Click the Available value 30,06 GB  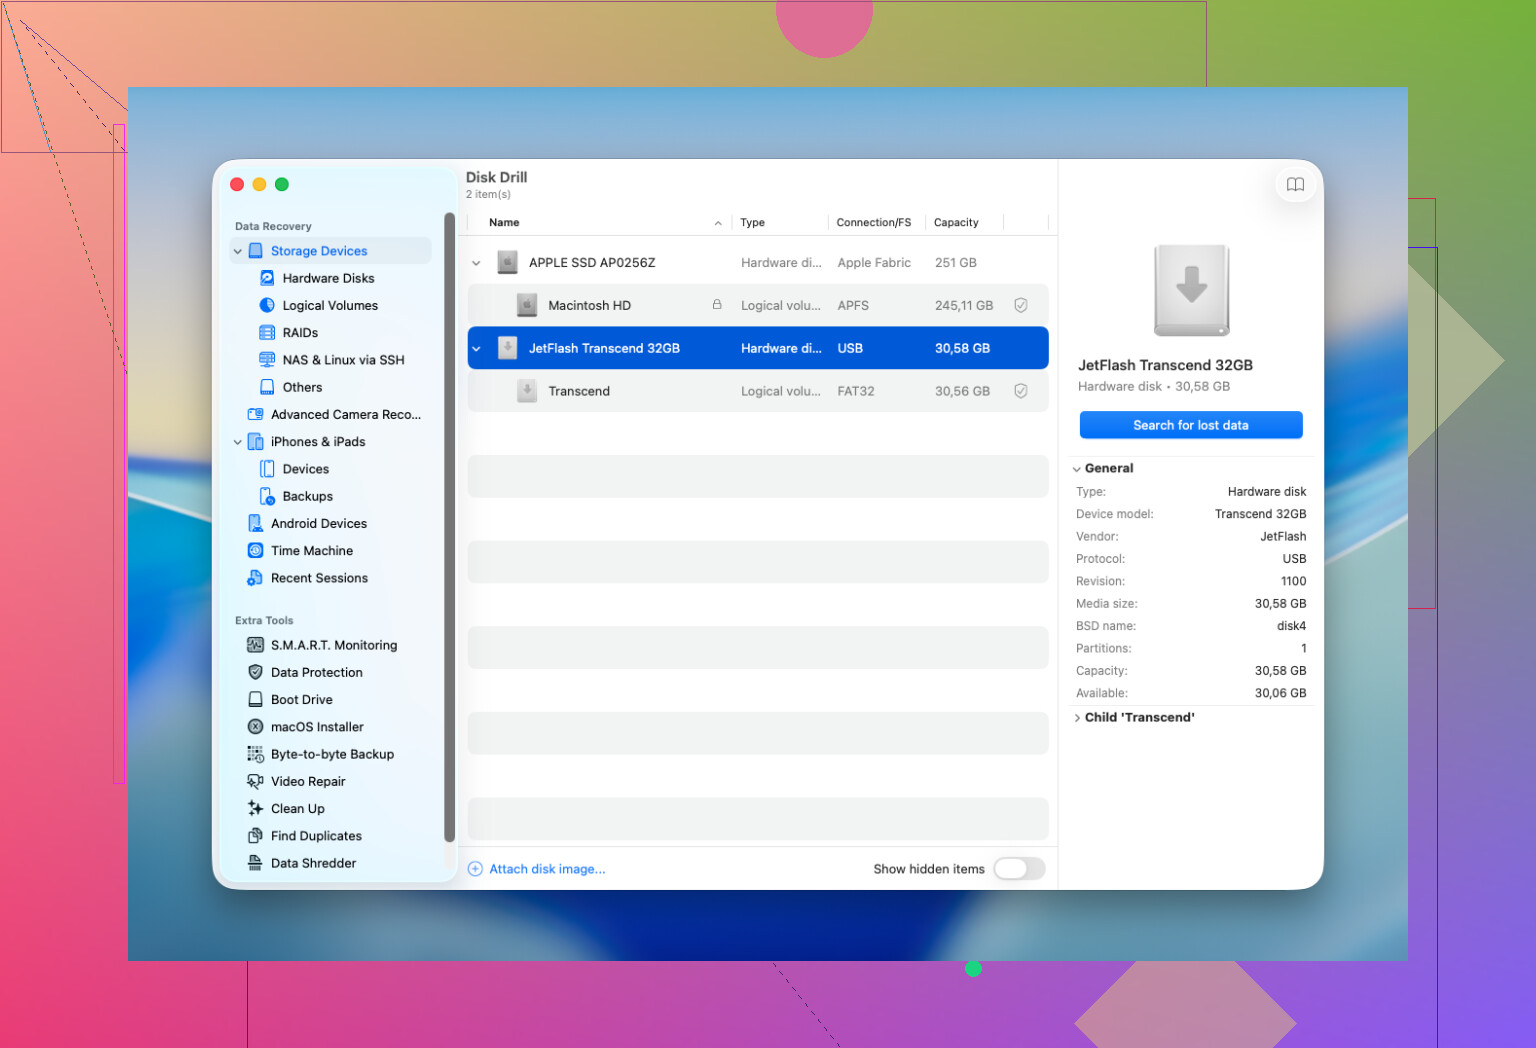[1280, 693]
